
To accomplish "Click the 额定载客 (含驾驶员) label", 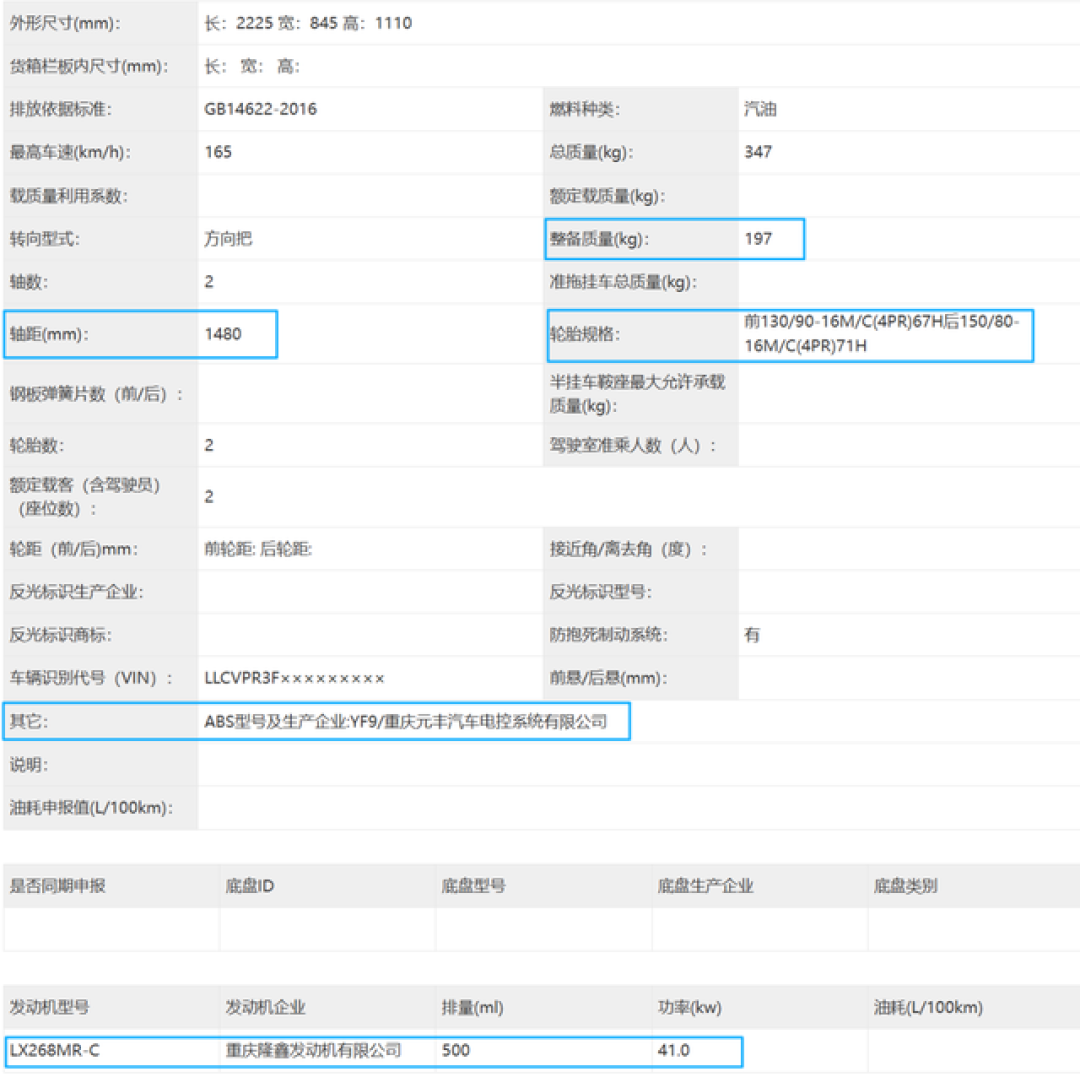I will click(85, 485).
